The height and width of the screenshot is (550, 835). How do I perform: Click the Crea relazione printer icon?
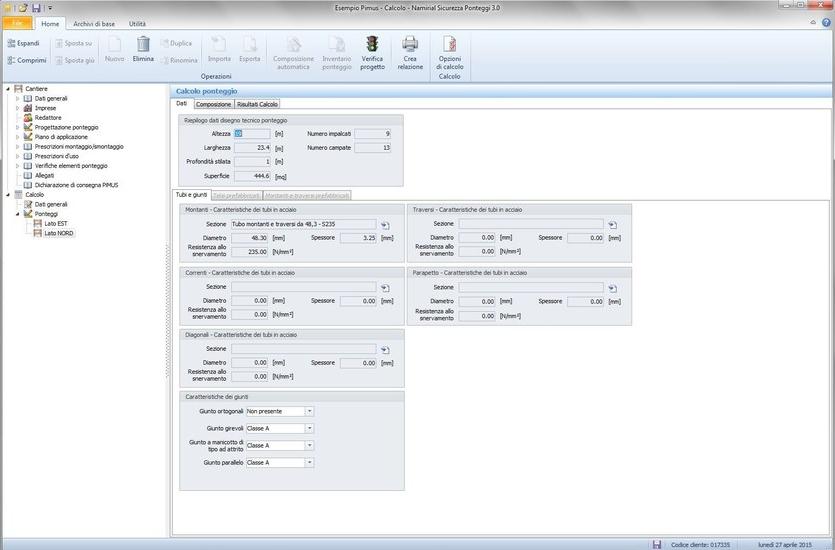pyautogui.click(x=410, y=44)
